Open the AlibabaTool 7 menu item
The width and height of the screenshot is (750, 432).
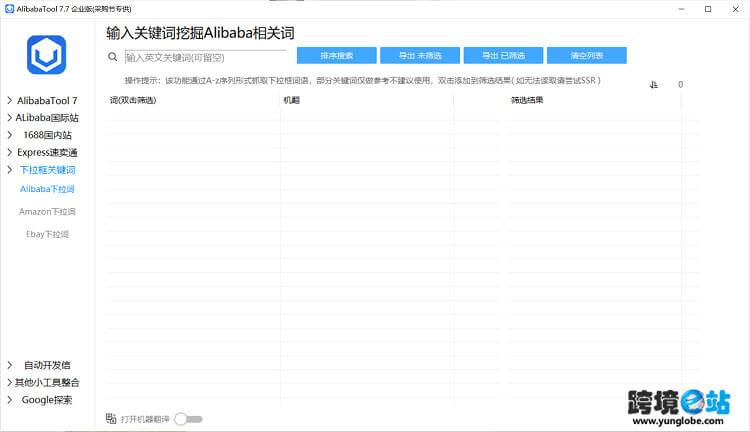pos(47,100)
